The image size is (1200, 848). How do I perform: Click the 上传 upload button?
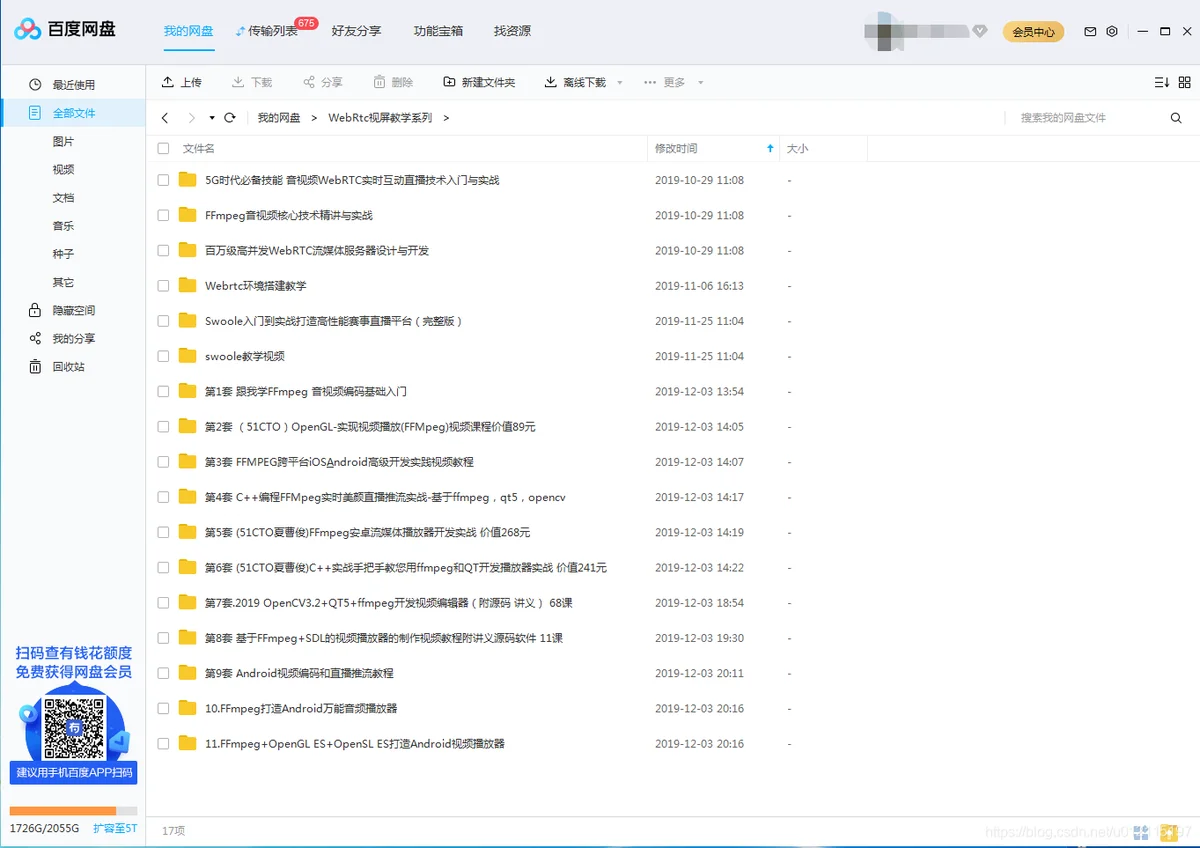pos(182,82)
